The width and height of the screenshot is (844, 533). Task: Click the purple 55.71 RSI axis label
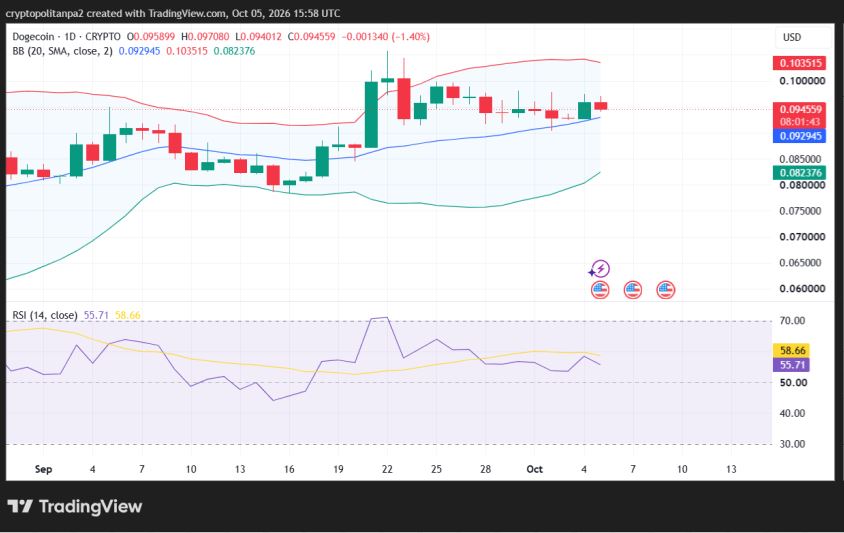click(792, 364)
